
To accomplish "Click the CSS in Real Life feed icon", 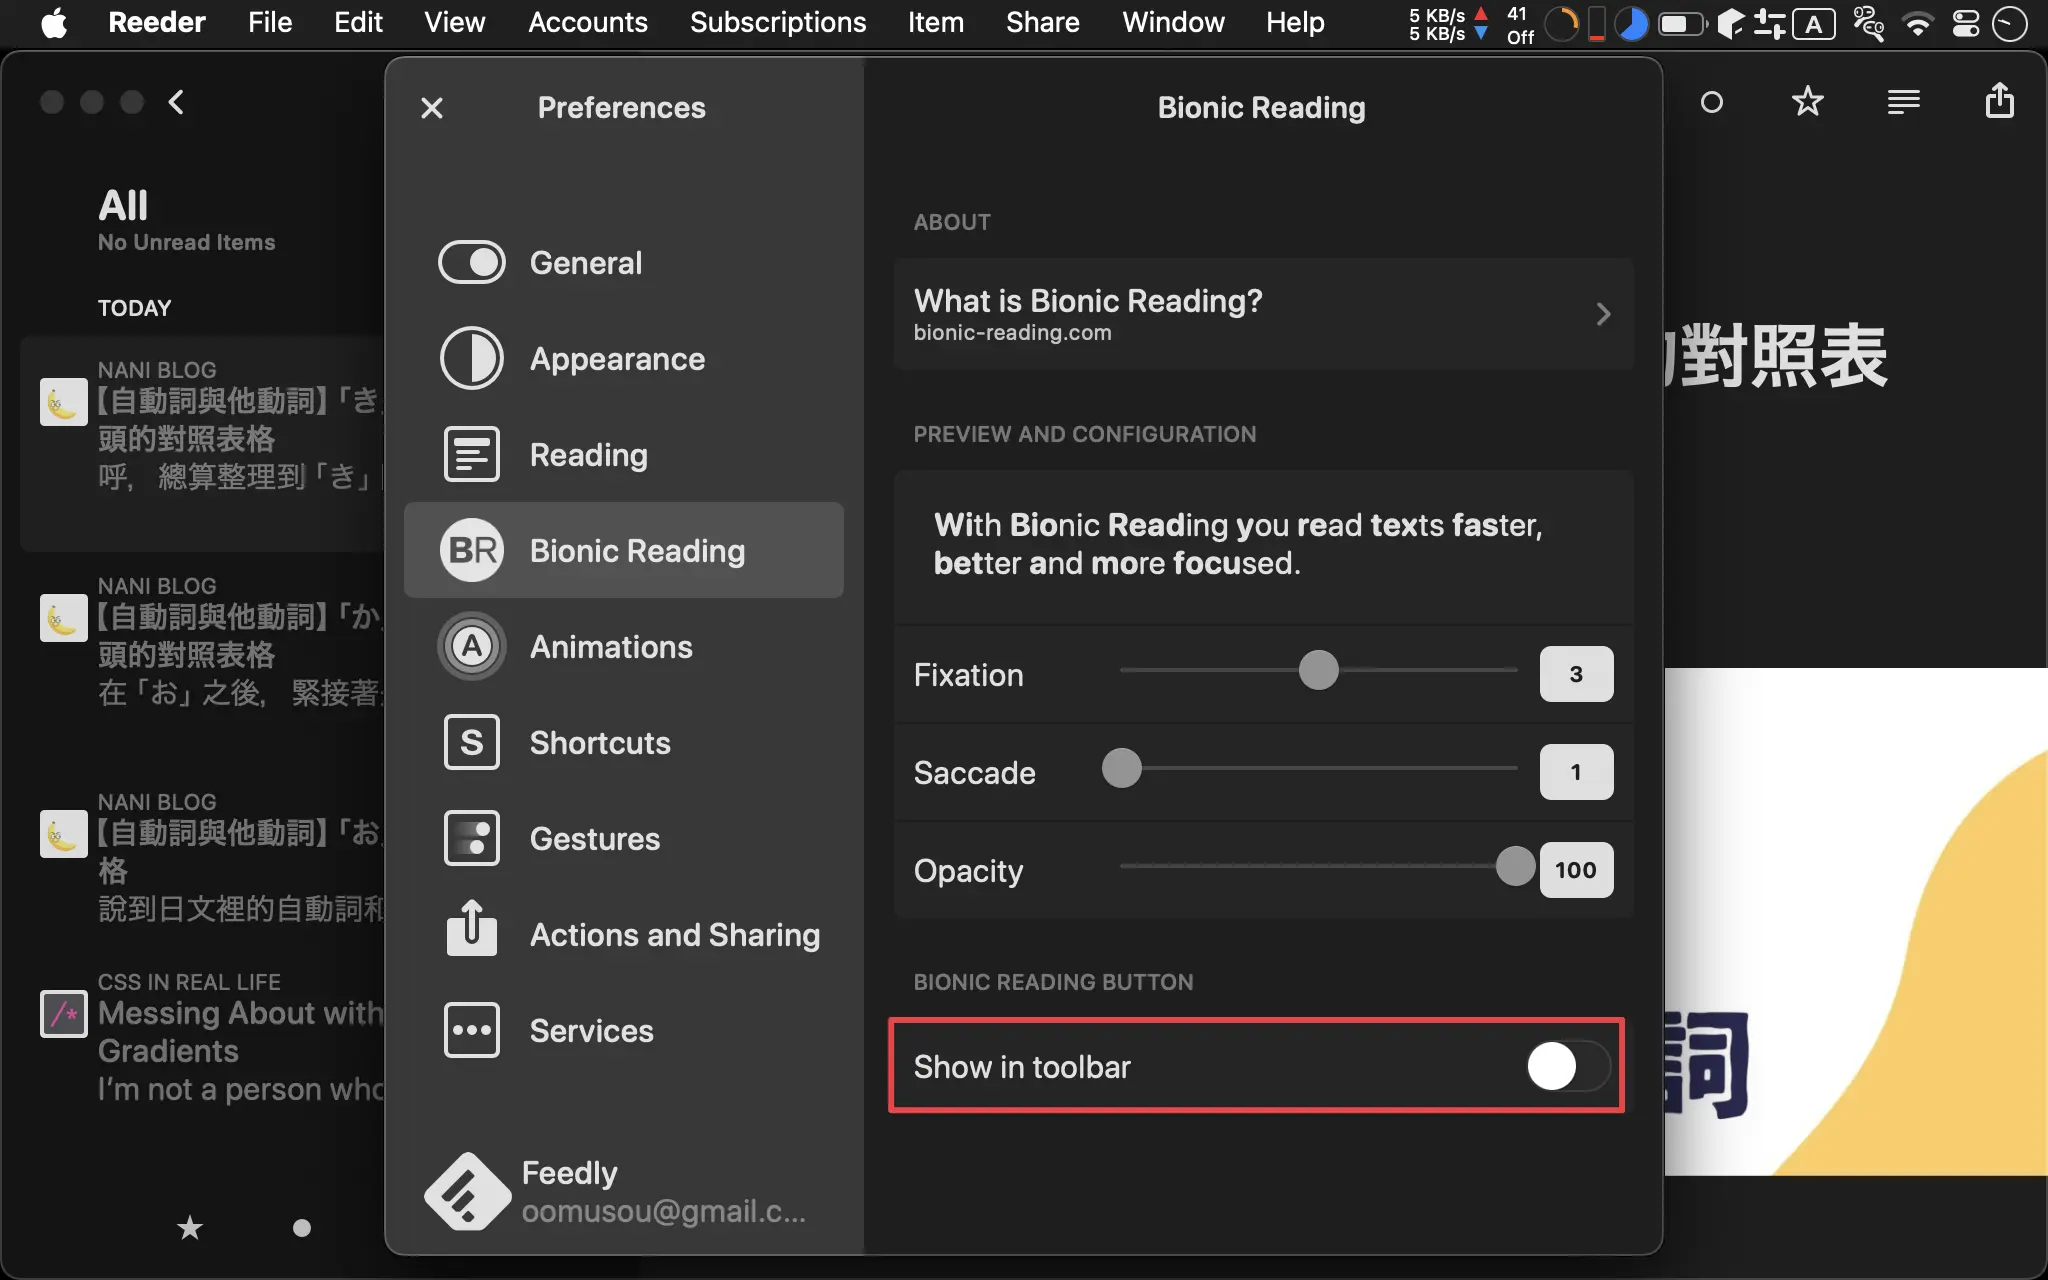I will click(x=63, y=1014).
